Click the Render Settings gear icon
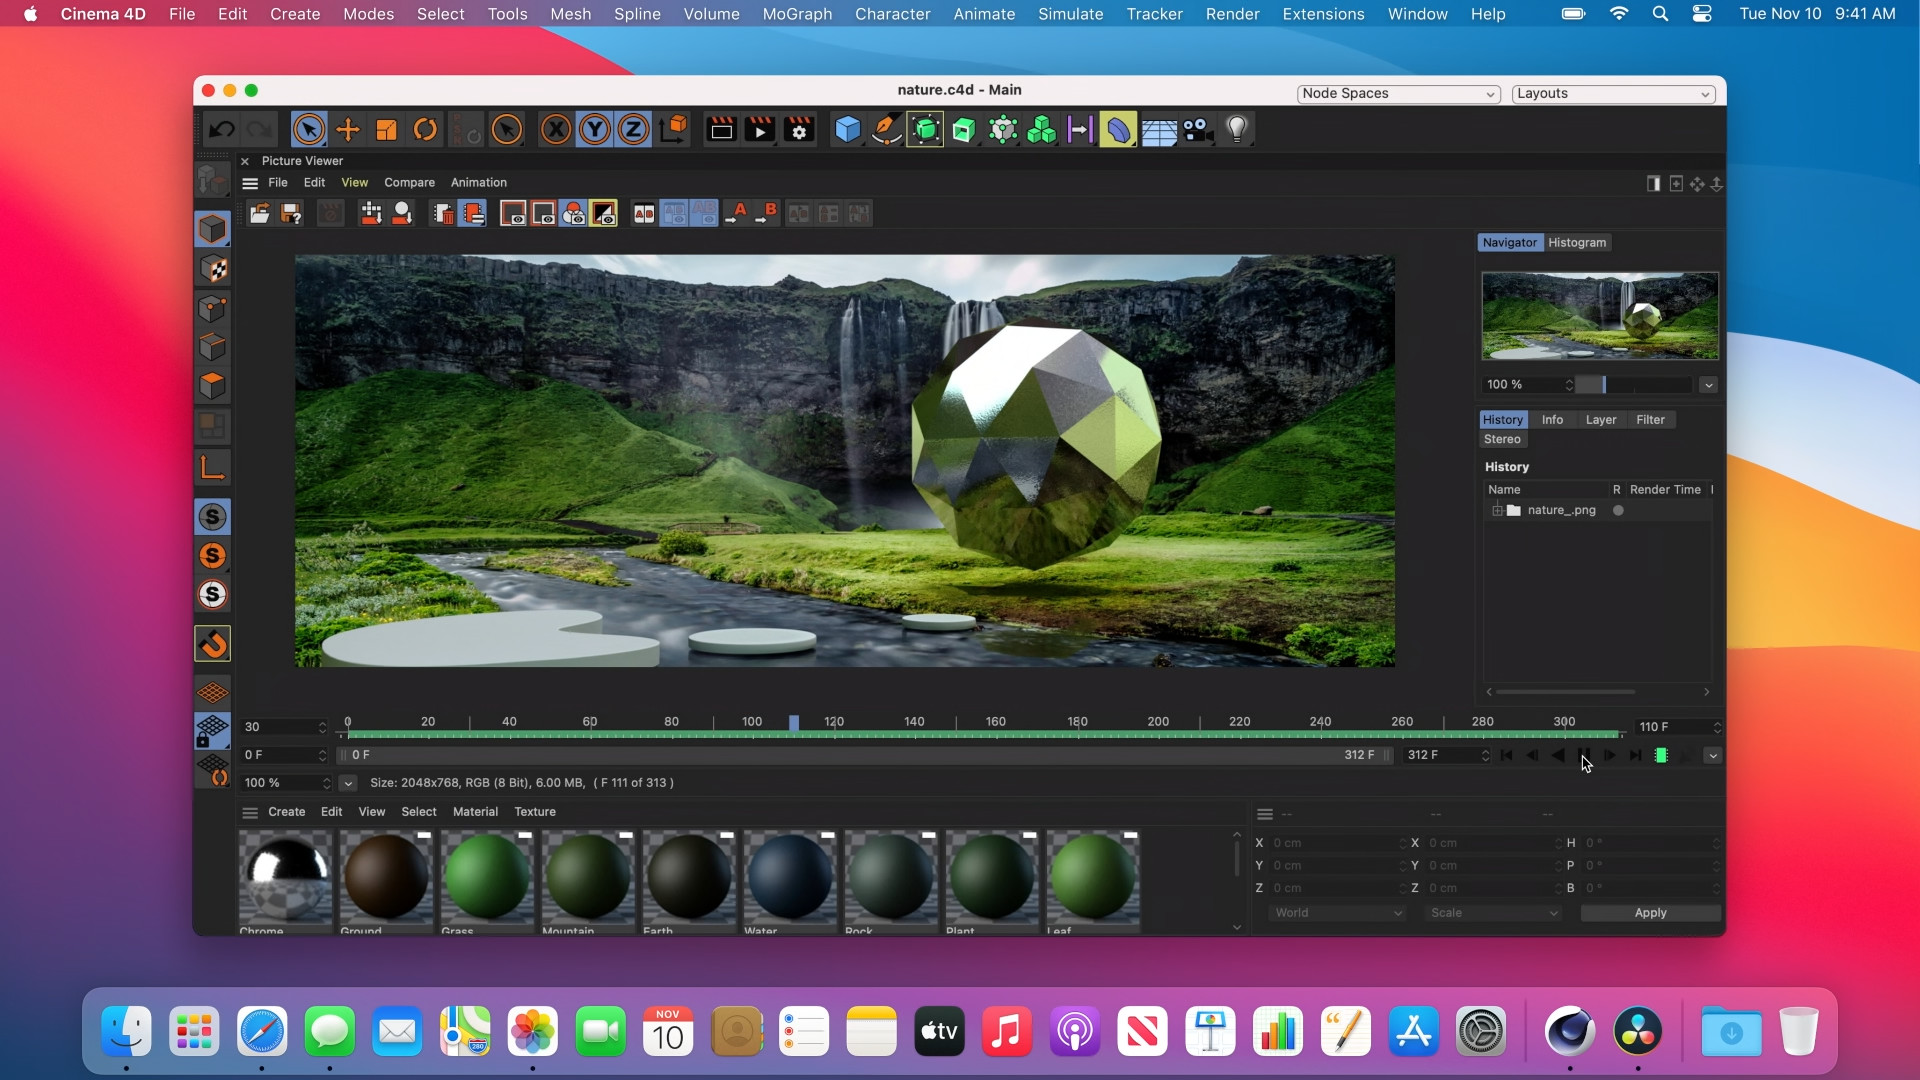This screenshot has width=1920, height=1080. pos(798,129)
